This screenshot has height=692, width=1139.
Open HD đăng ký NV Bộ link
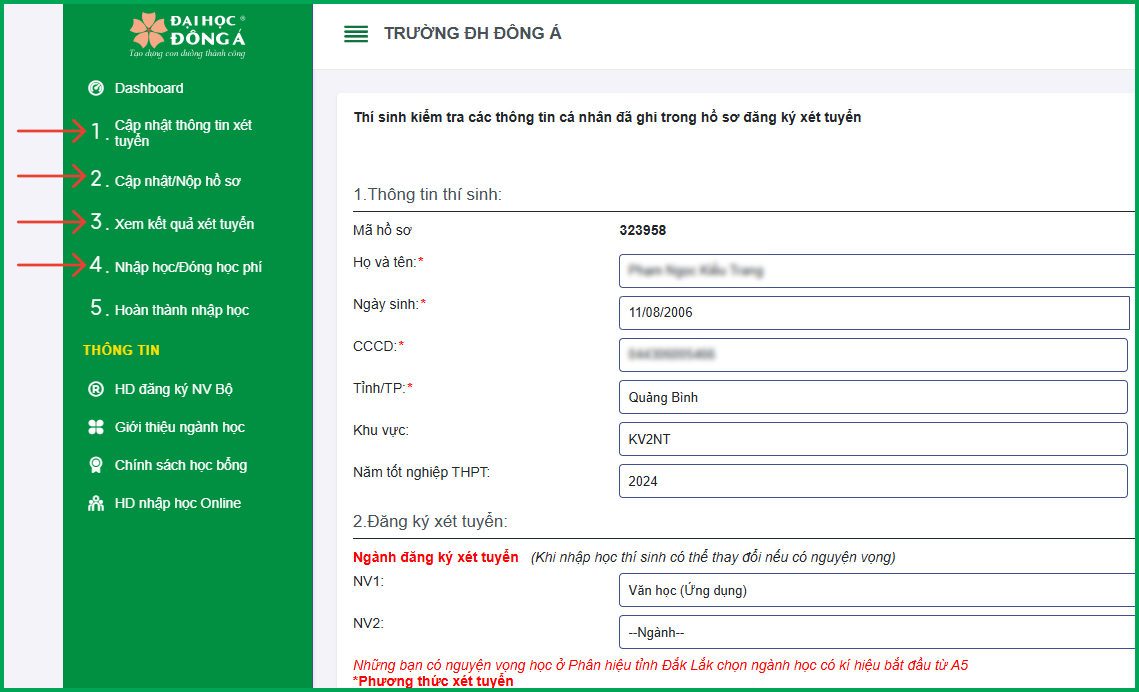click(174, 389)
